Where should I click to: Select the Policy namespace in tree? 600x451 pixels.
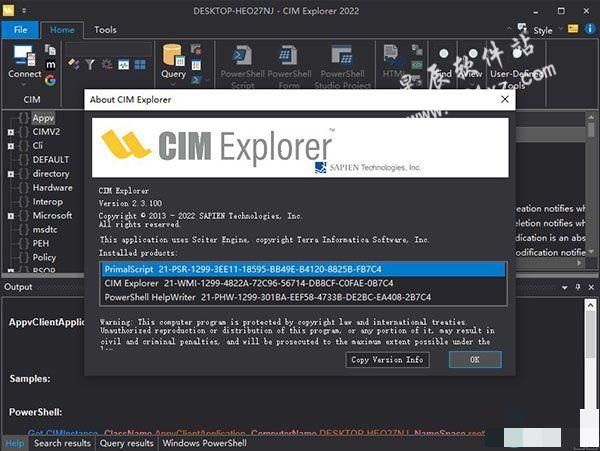tap(44, 257)
